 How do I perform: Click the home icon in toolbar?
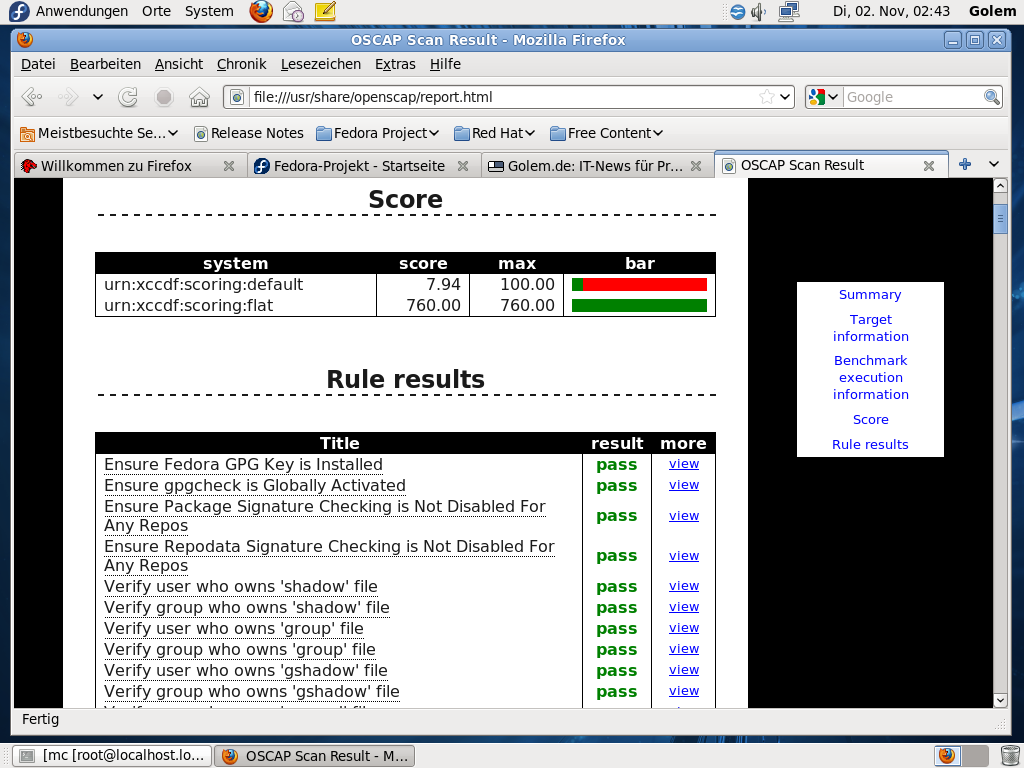(199, 97)
